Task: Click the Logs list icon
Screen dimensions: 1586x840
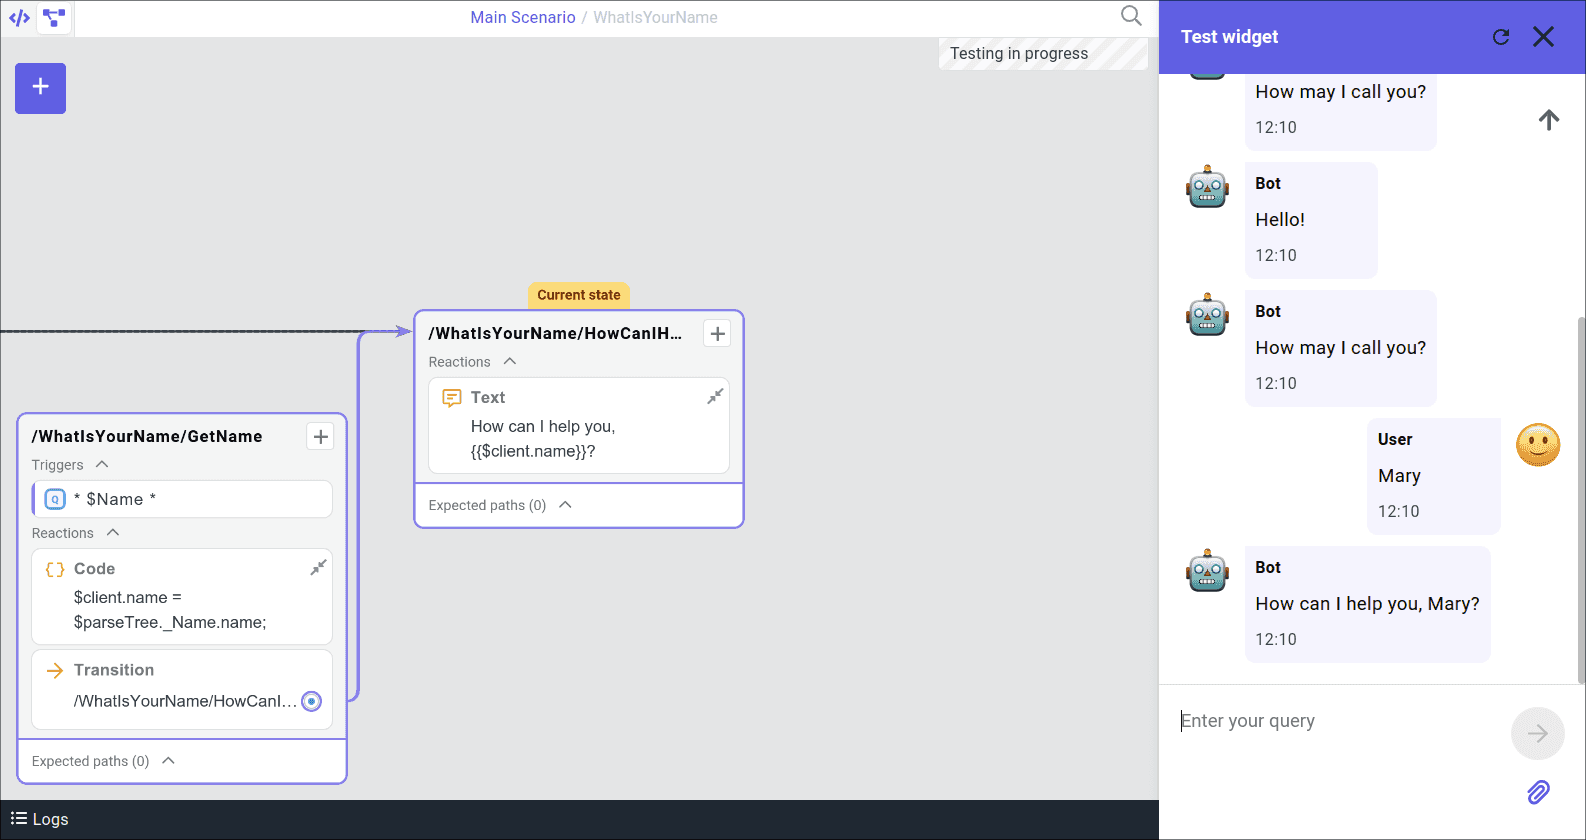Action: coord(18,818)
